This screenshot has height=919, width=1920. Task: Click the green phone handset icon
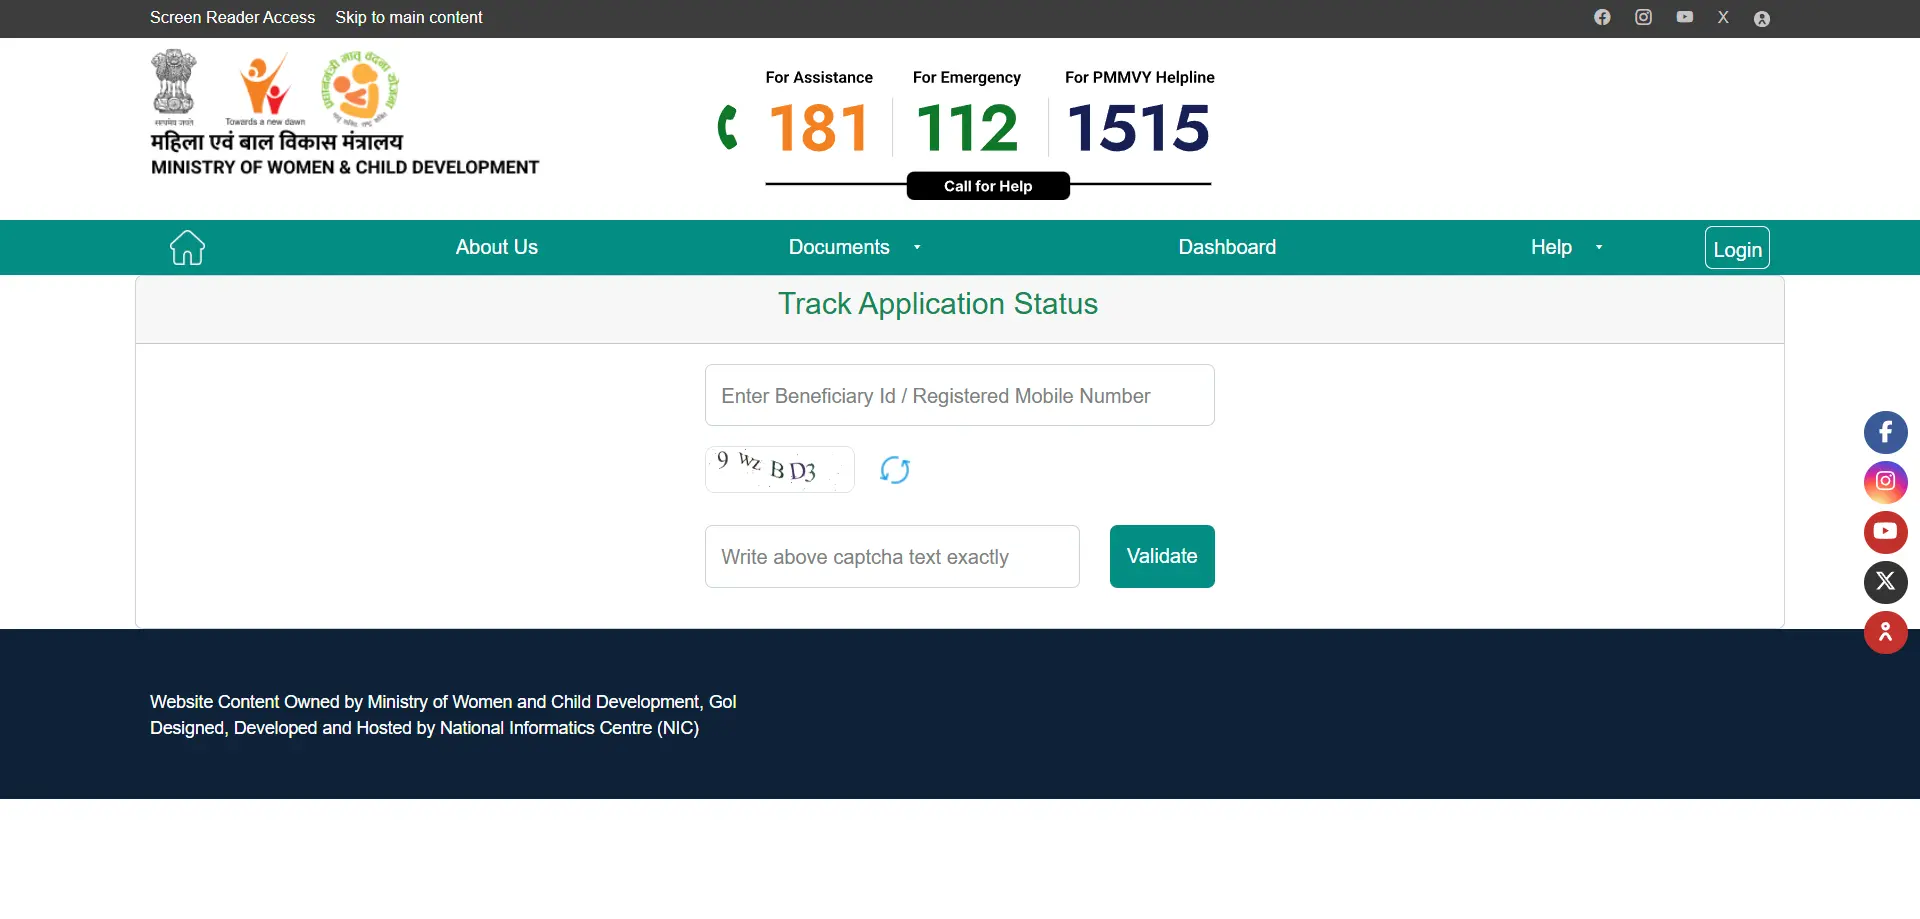pos(728,127)
